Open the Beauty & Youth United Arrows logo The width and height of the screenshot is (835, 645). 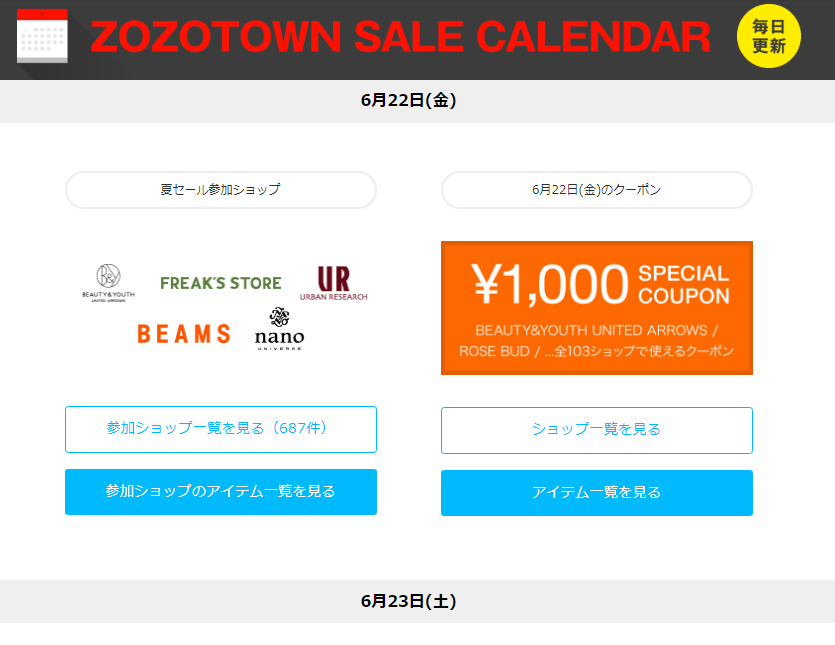click(x=108, y=283)
